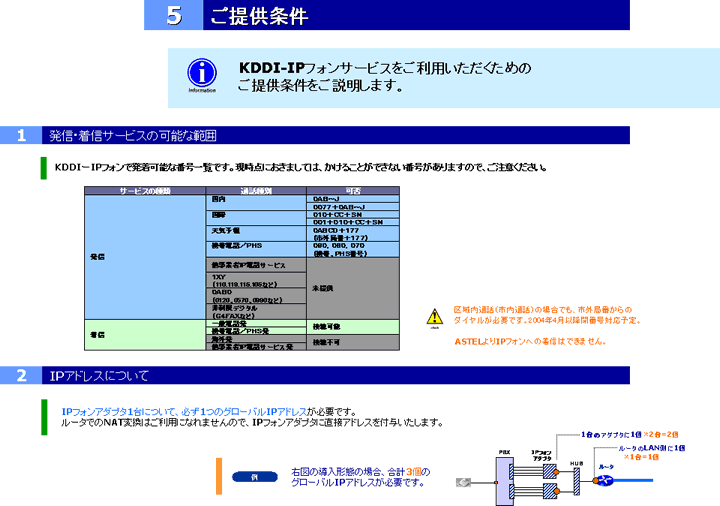Click the lower IP phone adapter hatched box
The height and width of the screenshot is (506, 720).
[550, 491]
